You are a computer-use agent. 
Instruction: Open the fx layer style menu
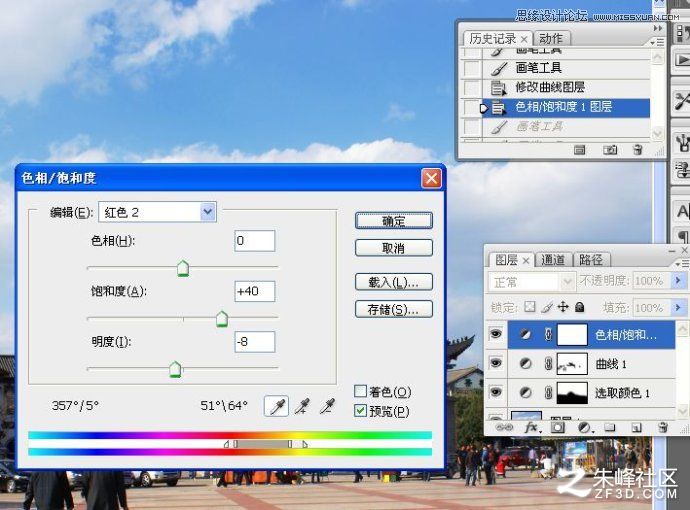tap(532, 427)
